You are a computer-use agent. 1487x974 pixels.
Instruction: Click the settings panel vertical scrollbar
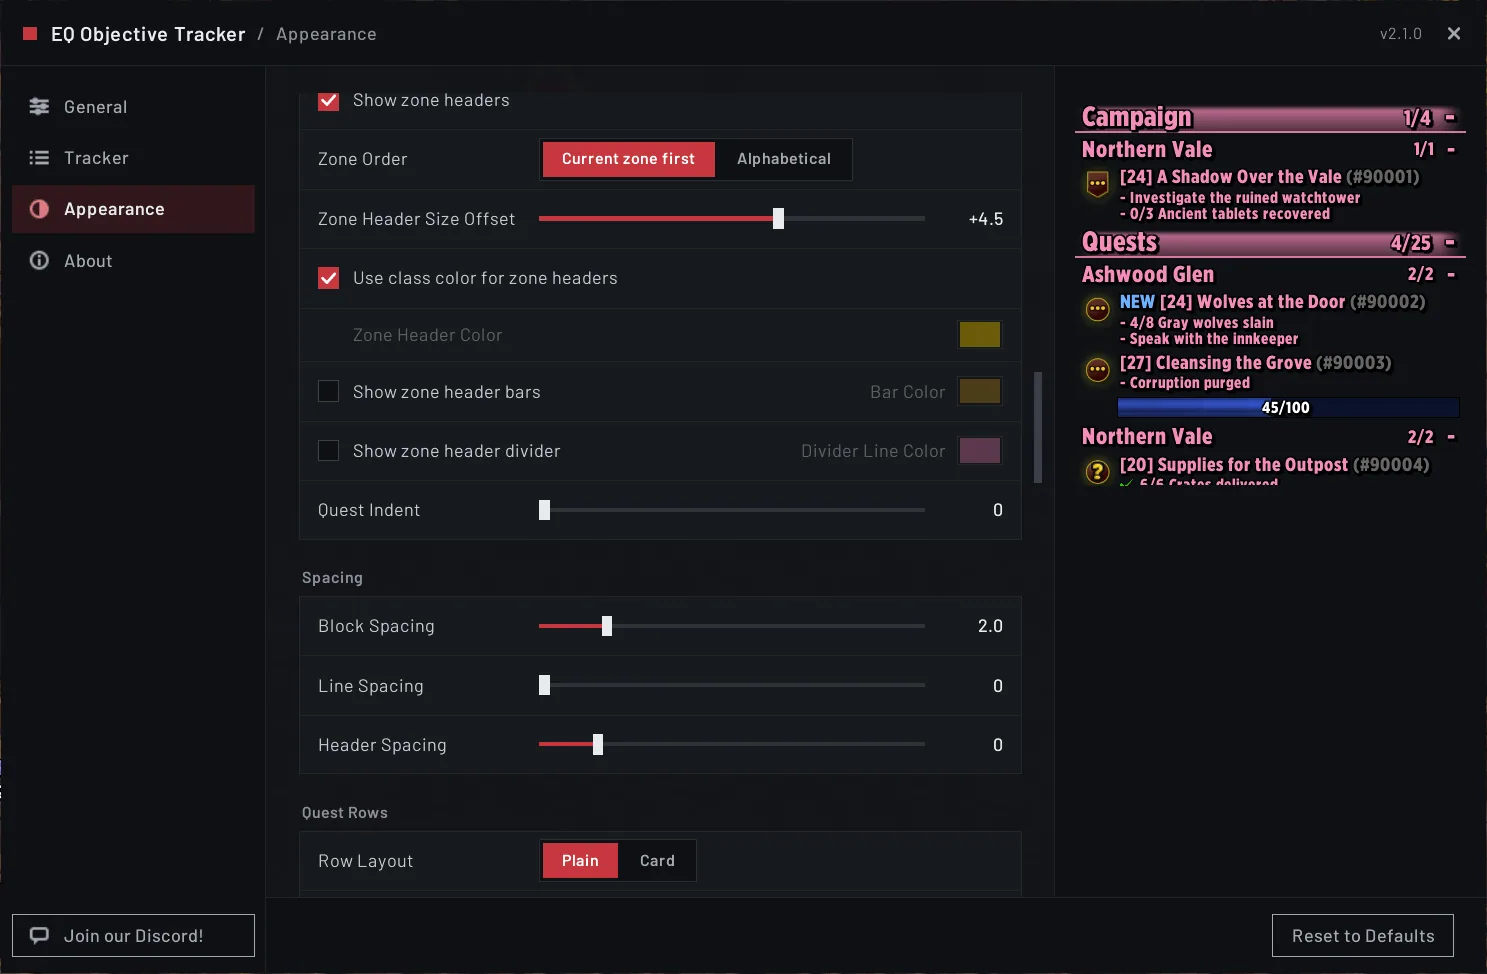tap(1038, 427)
